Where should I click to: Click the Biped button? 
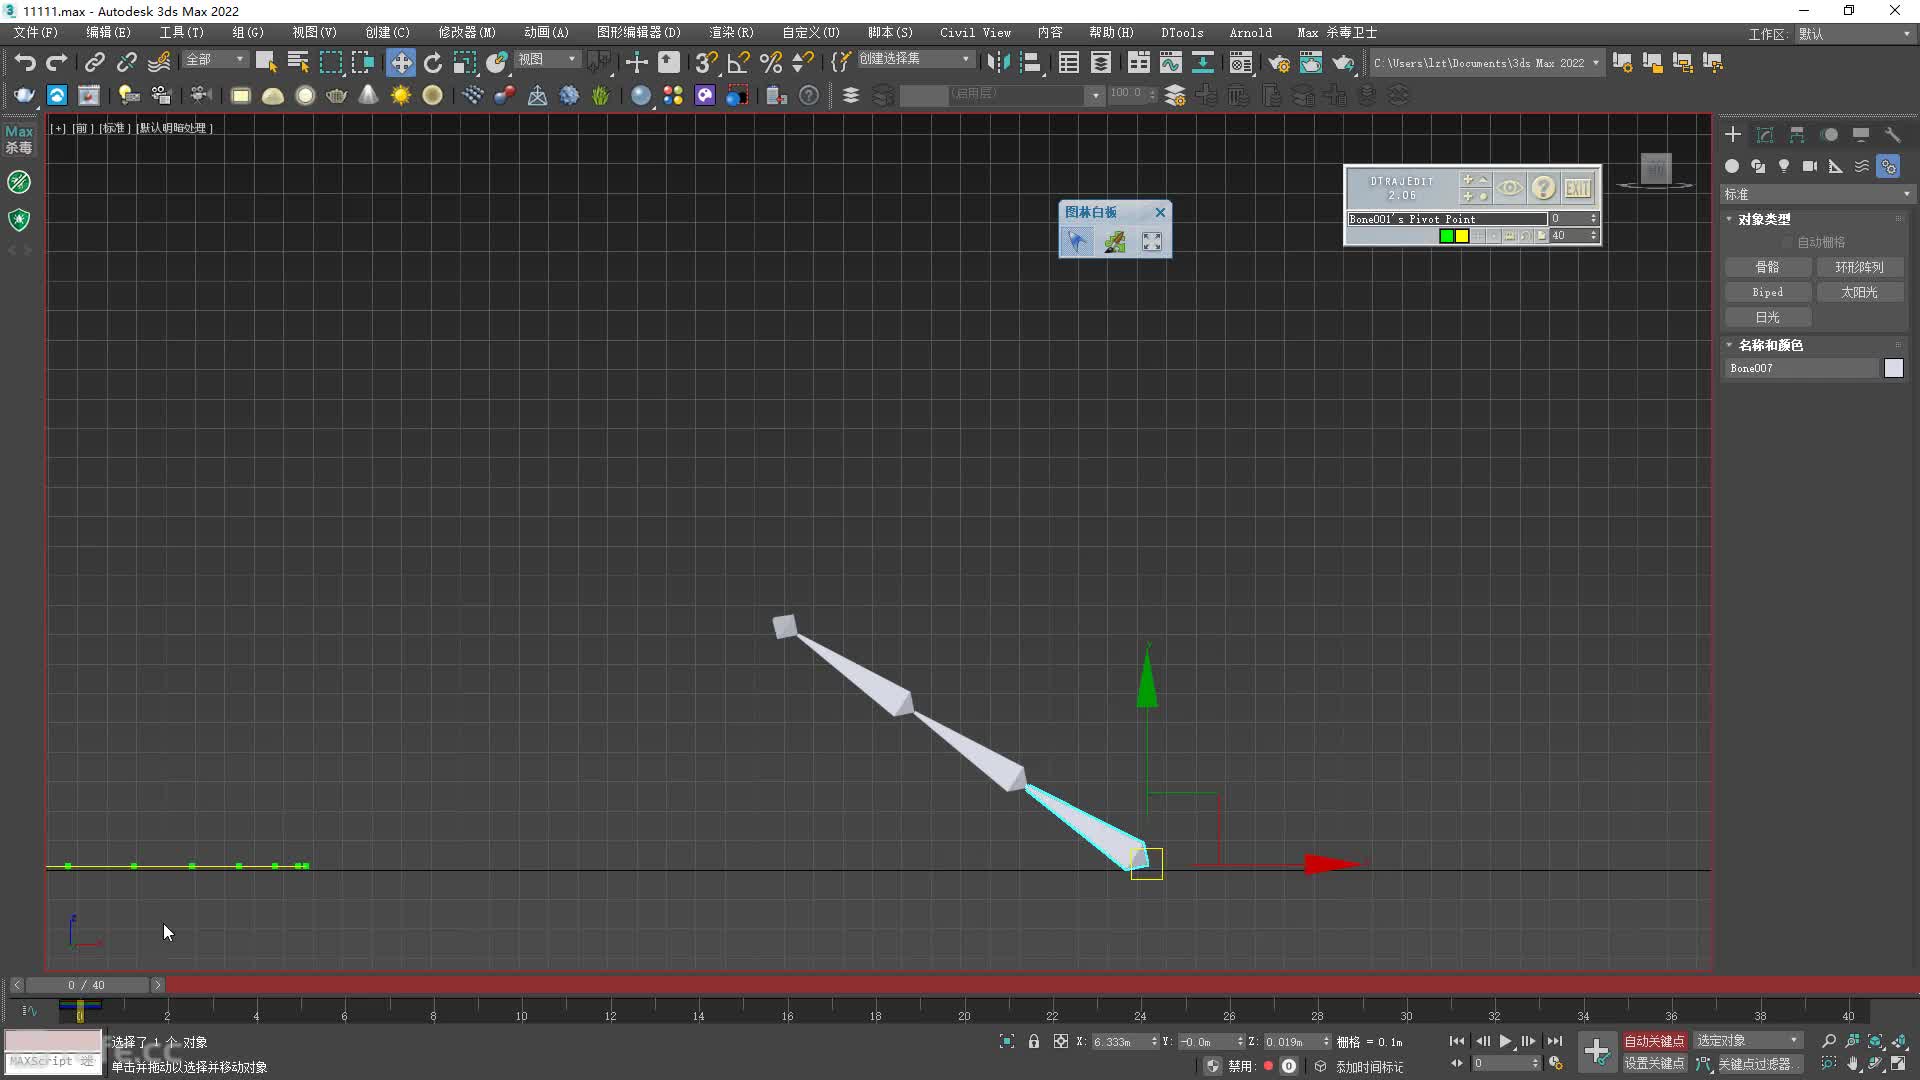tap(1767, 292)
